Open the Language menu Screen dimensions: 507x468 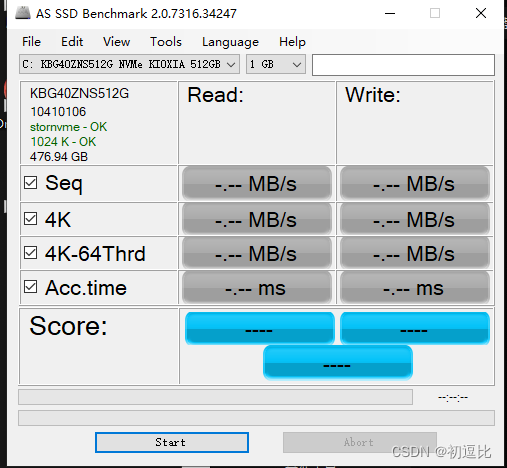click(x=230, y=42)
